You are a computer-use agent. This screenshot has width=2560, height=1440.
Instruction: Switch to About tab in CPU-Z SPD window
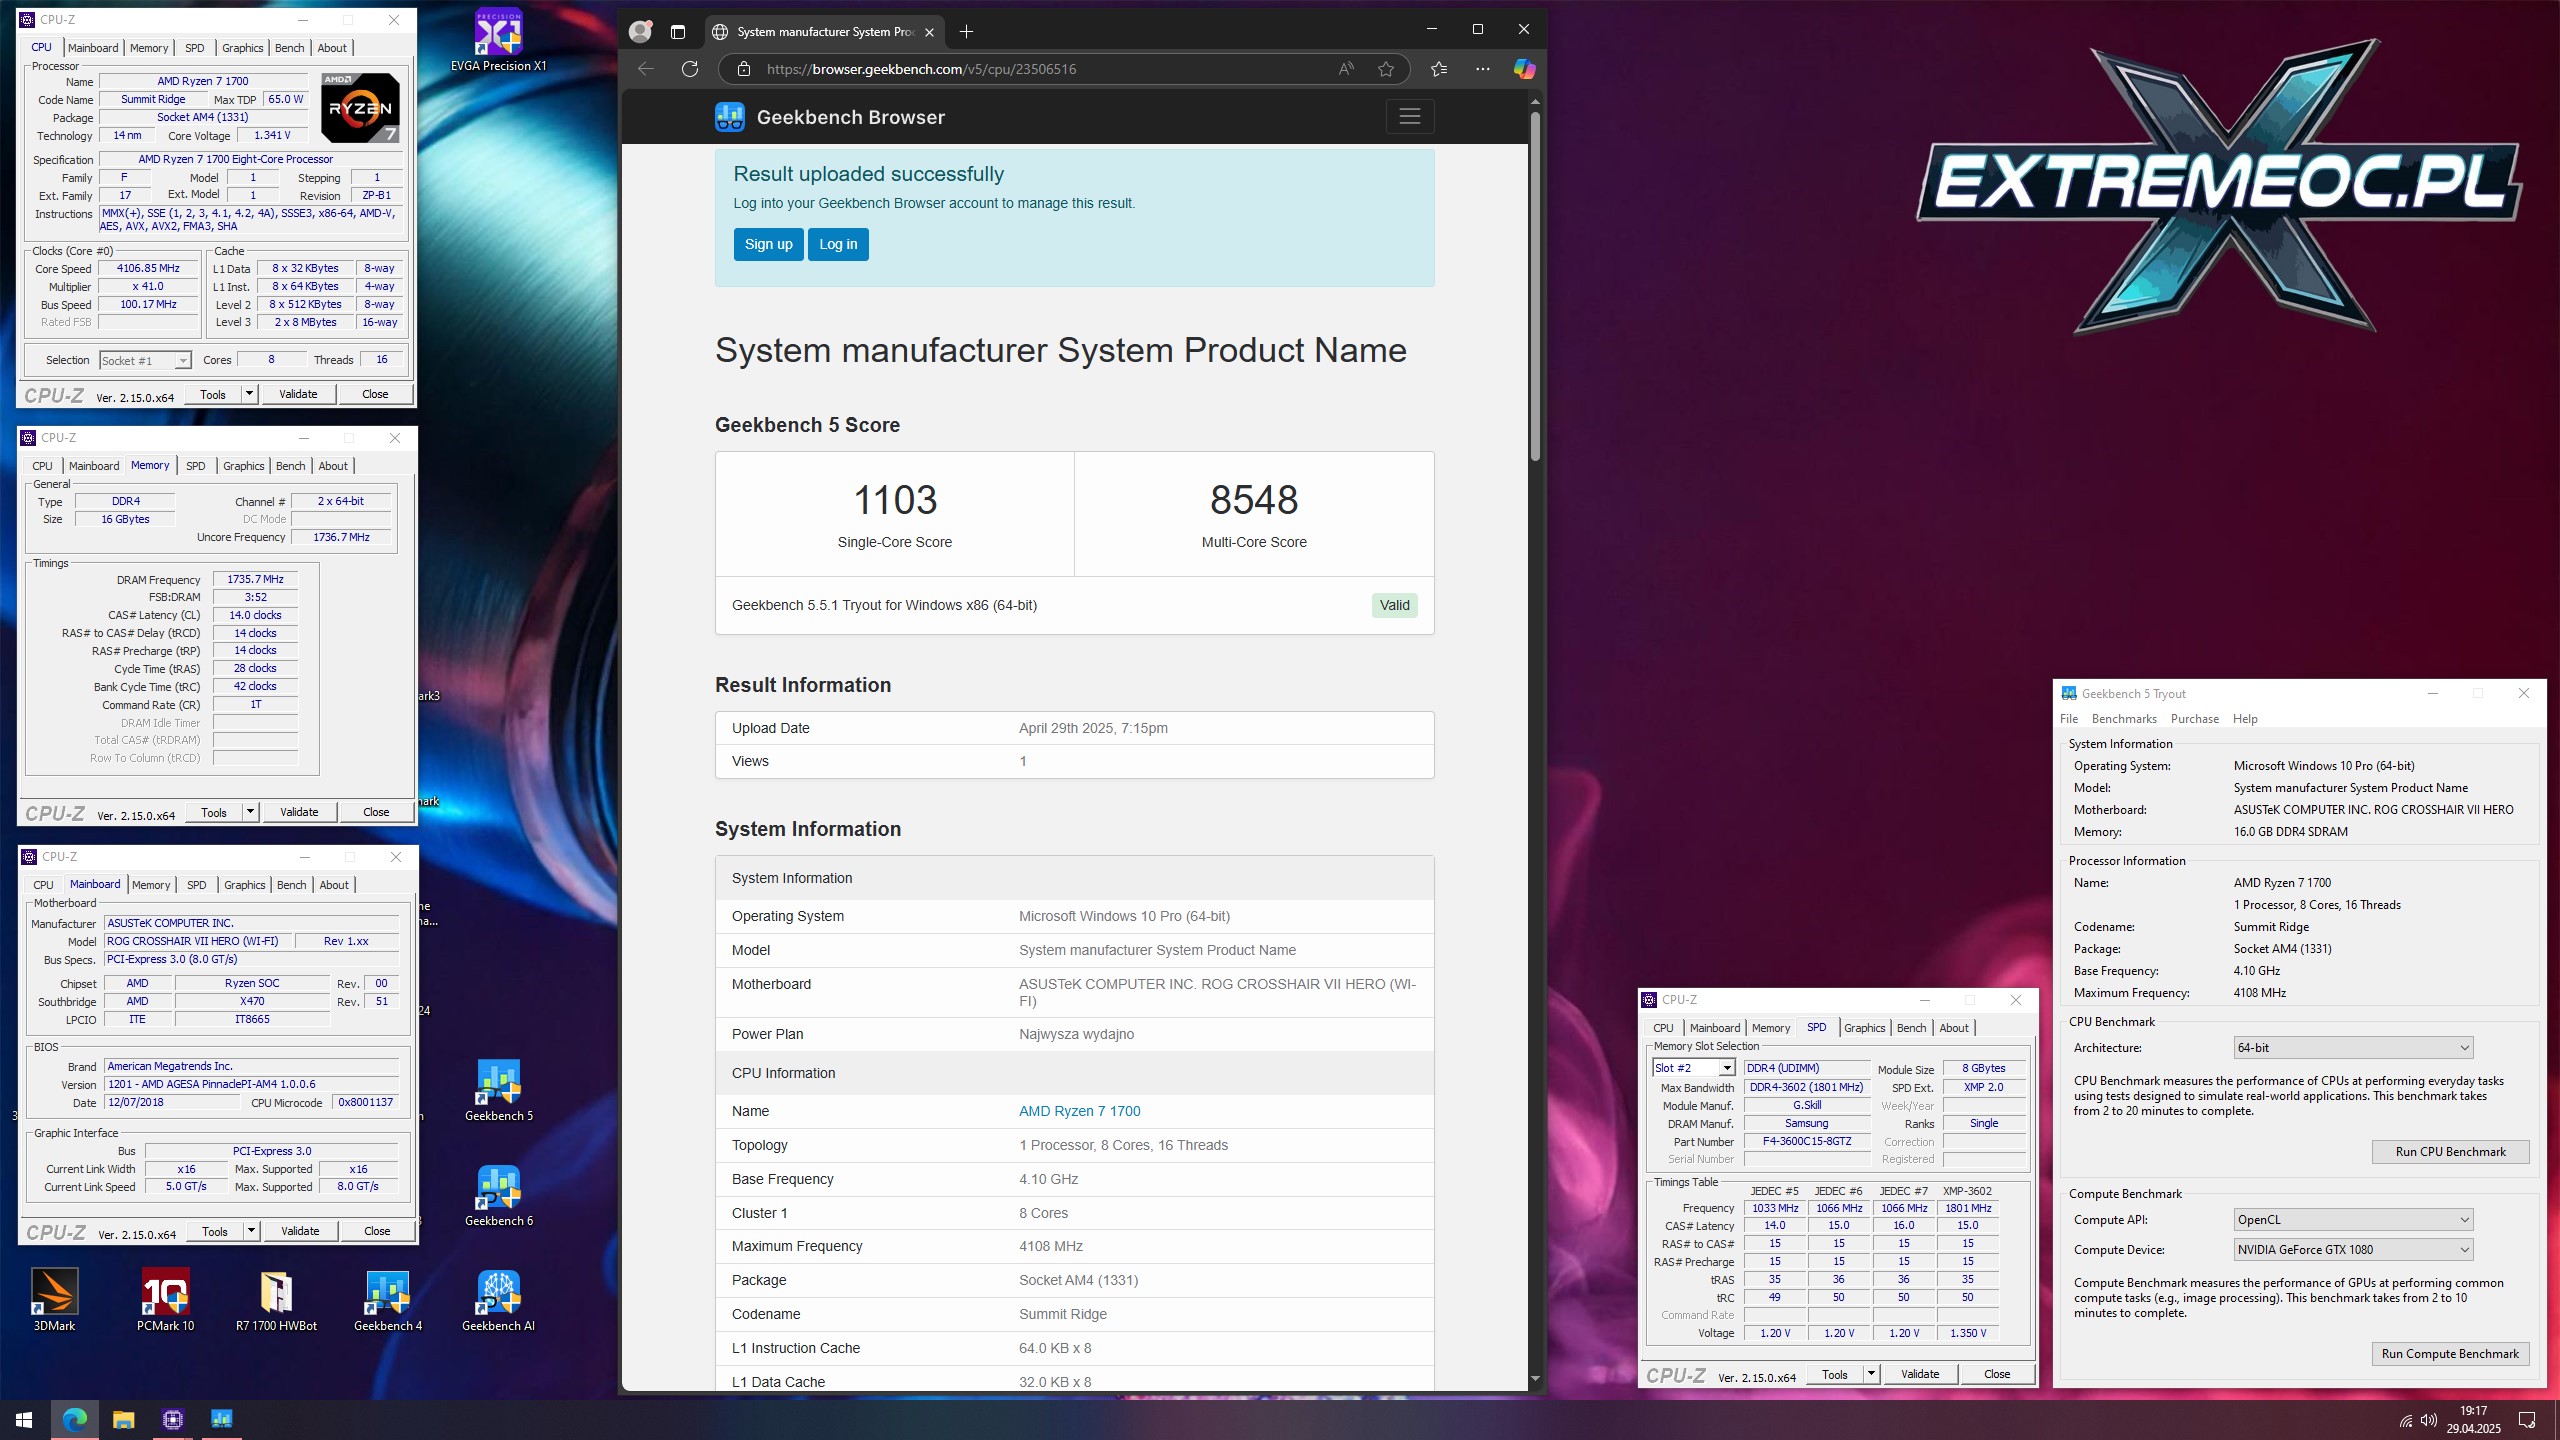tap(1953, 1028)
